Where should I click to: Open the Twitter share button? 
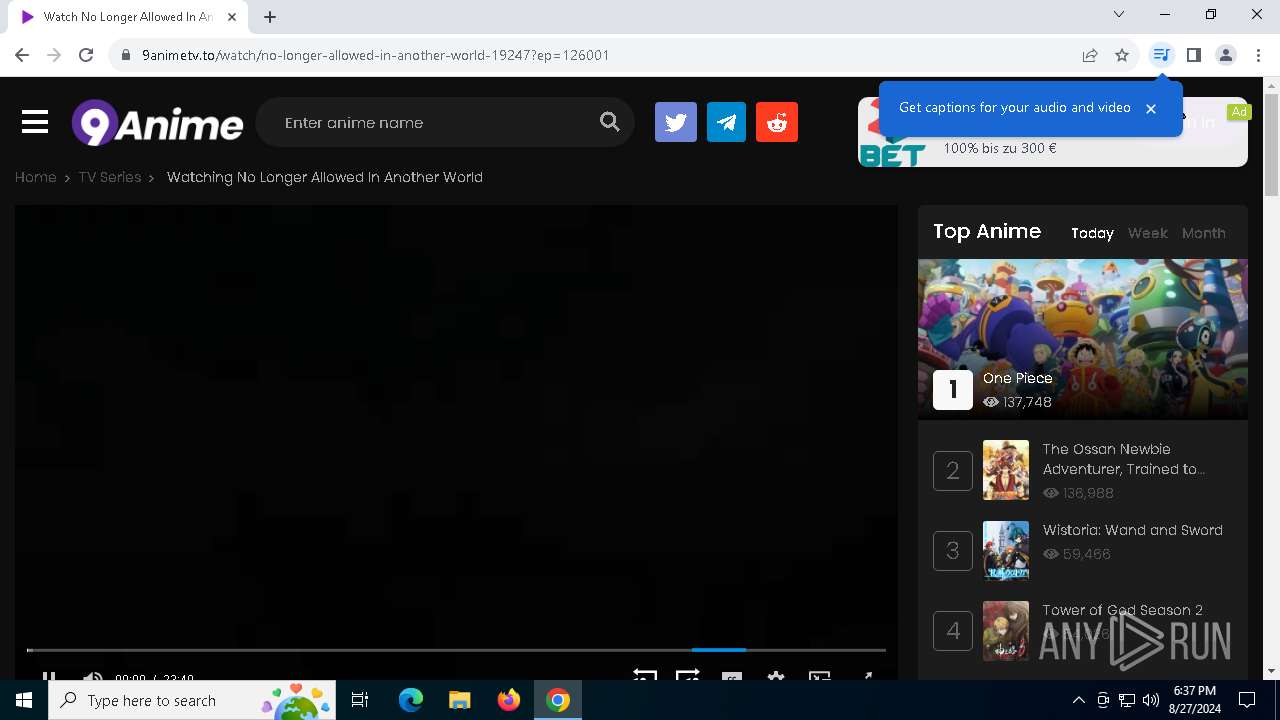[676, 122]
